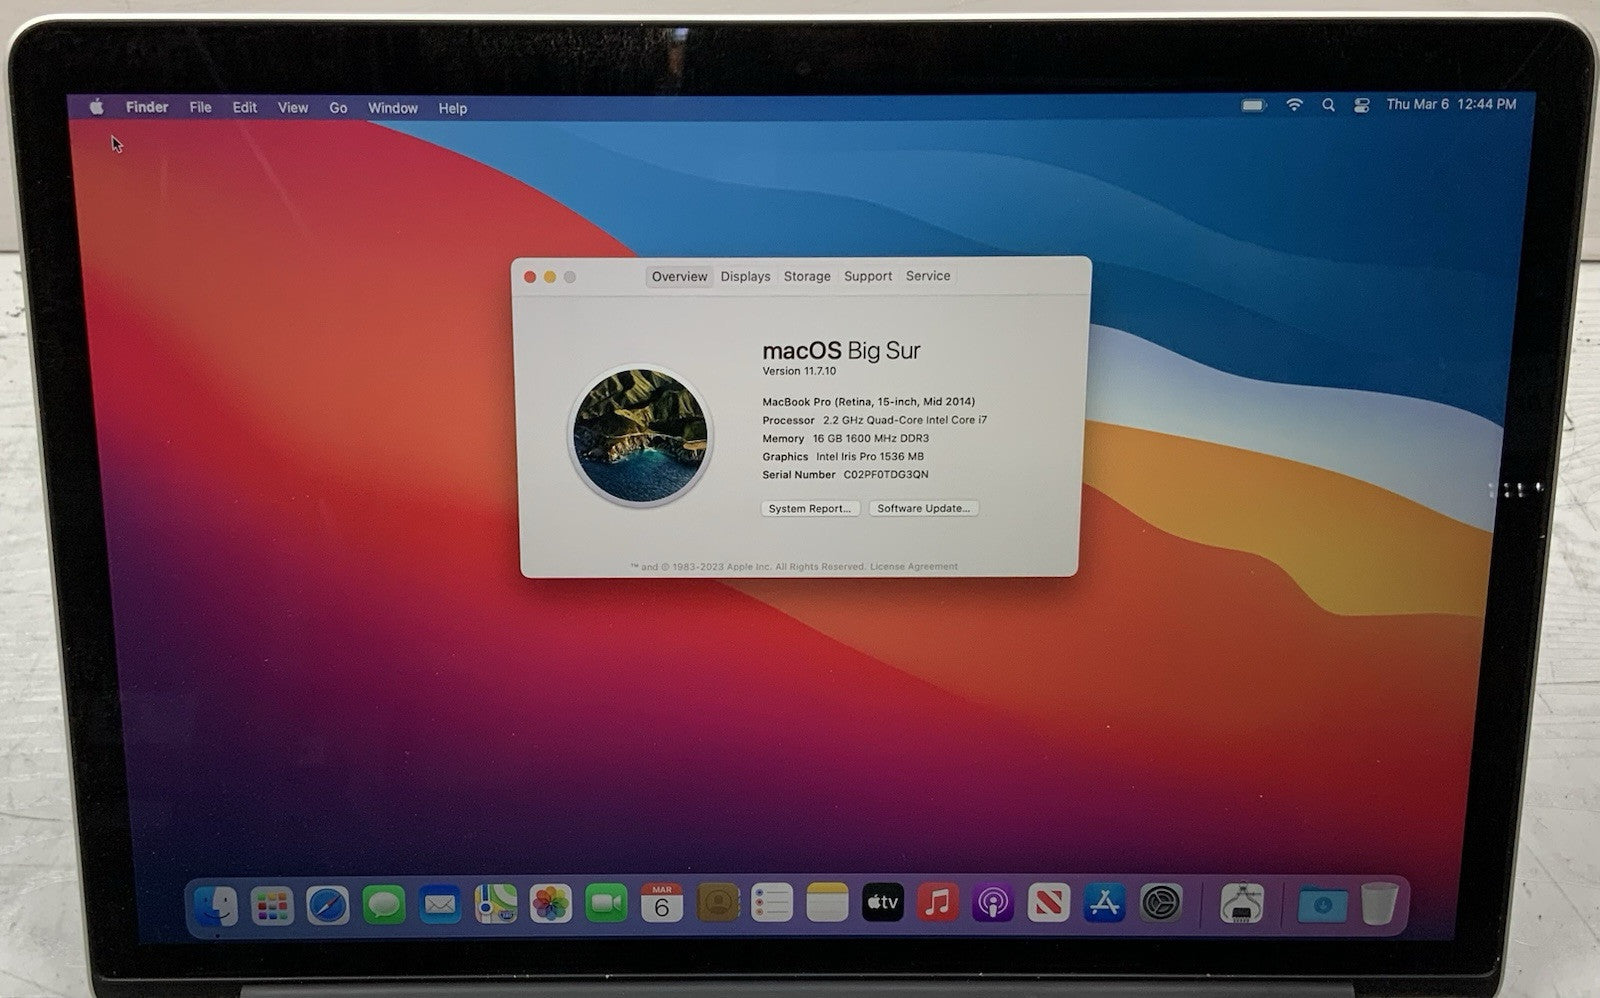Launch Maps from the Dock
Viewport: 1600px width, 998px height.
click(495, 904)
